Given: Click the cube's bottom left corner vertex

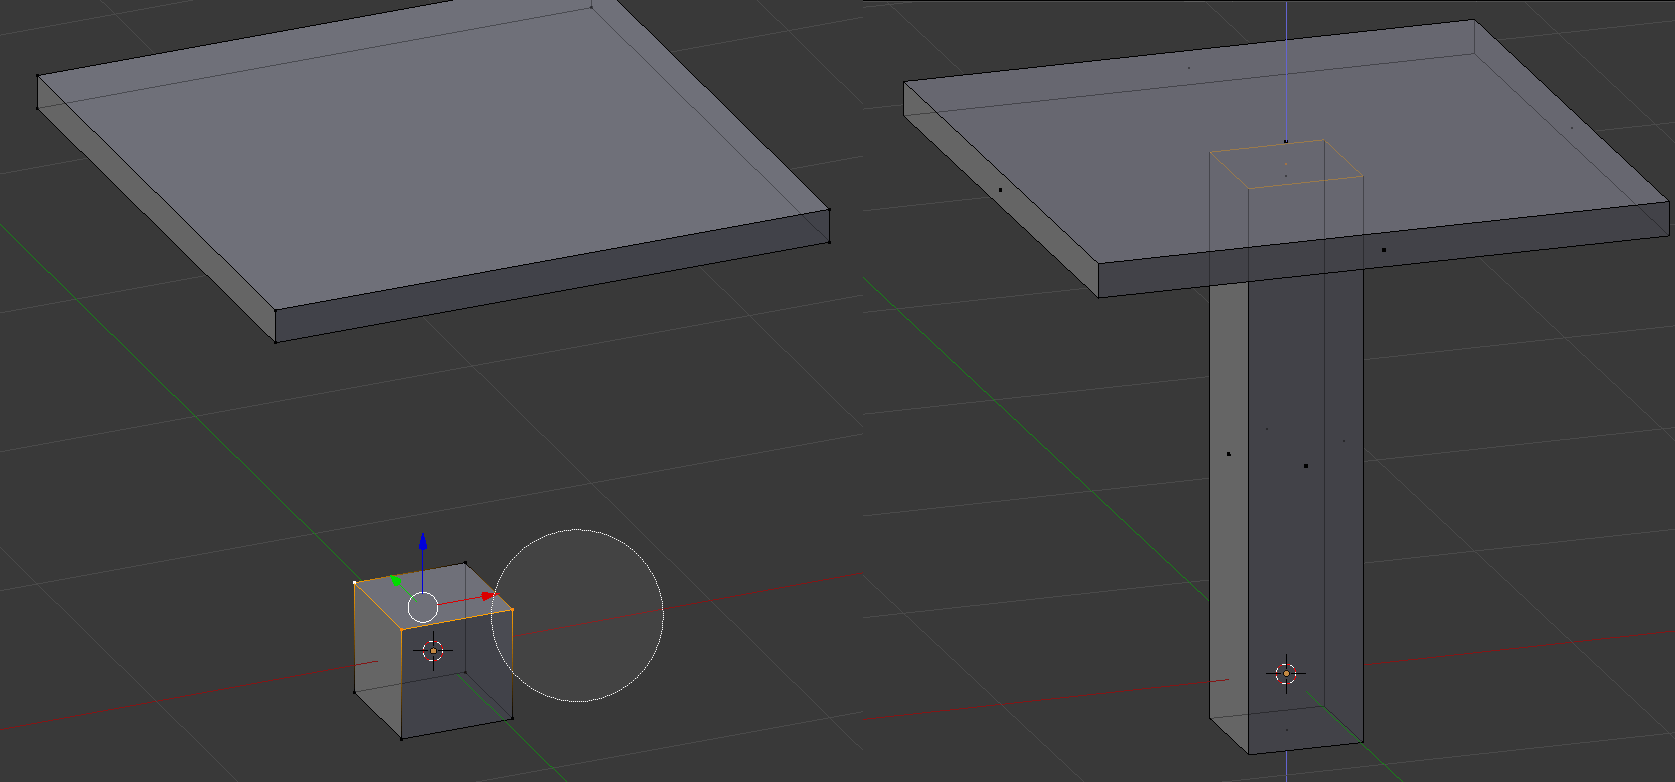Looking at the screenshot, I should coord(355,691).
